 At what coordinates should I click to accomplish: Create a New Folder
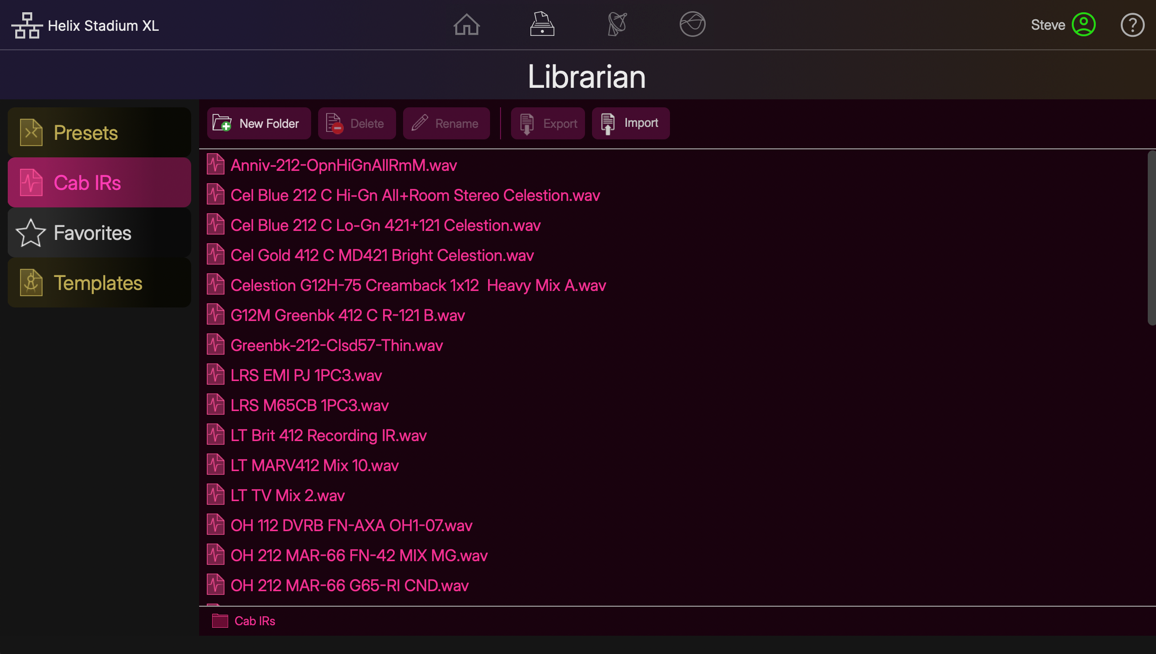pos(258,123)
